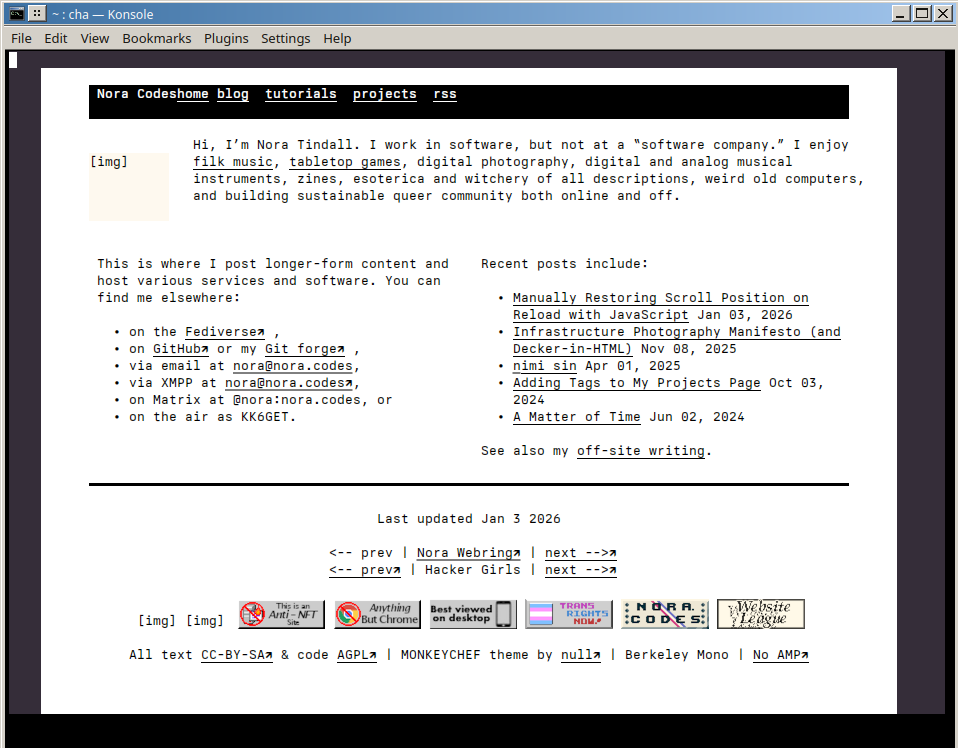Go to the blog page link
The width and height of the screenshot is (958, 748).
tap(233, 94)
